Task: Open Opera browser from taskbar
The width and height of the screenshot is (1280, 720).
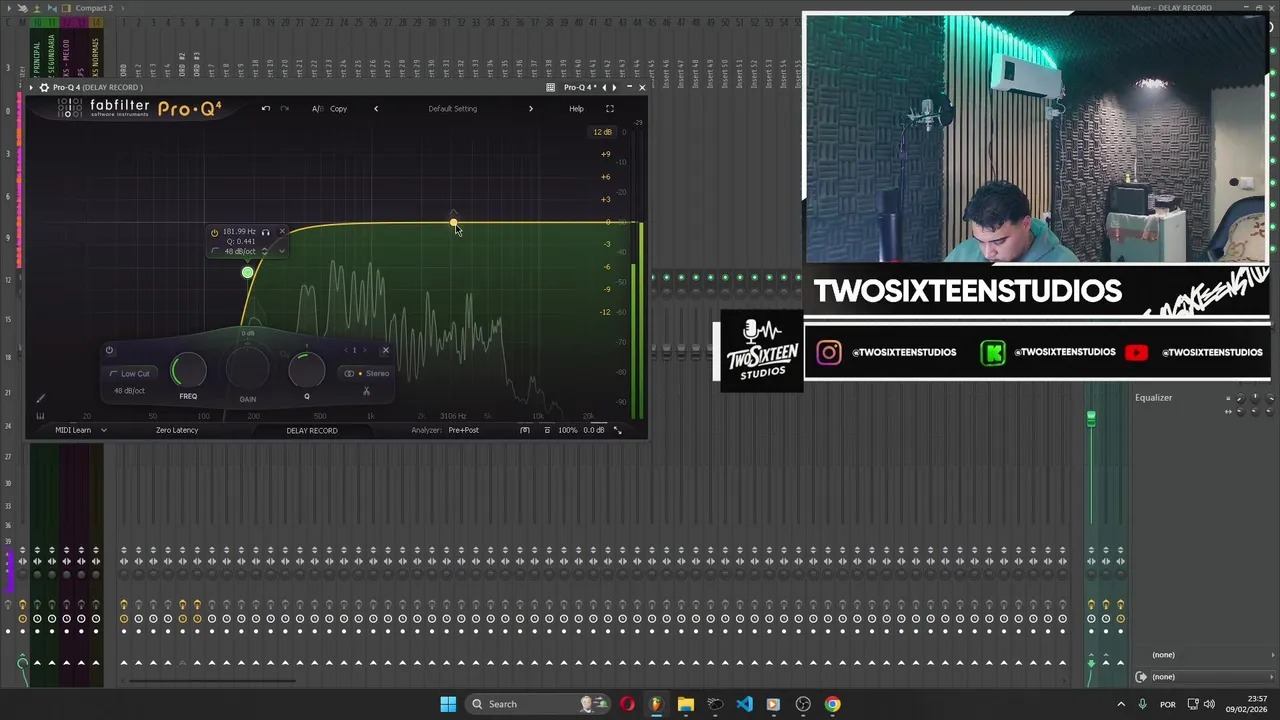Action: click(x=627, y=704)
